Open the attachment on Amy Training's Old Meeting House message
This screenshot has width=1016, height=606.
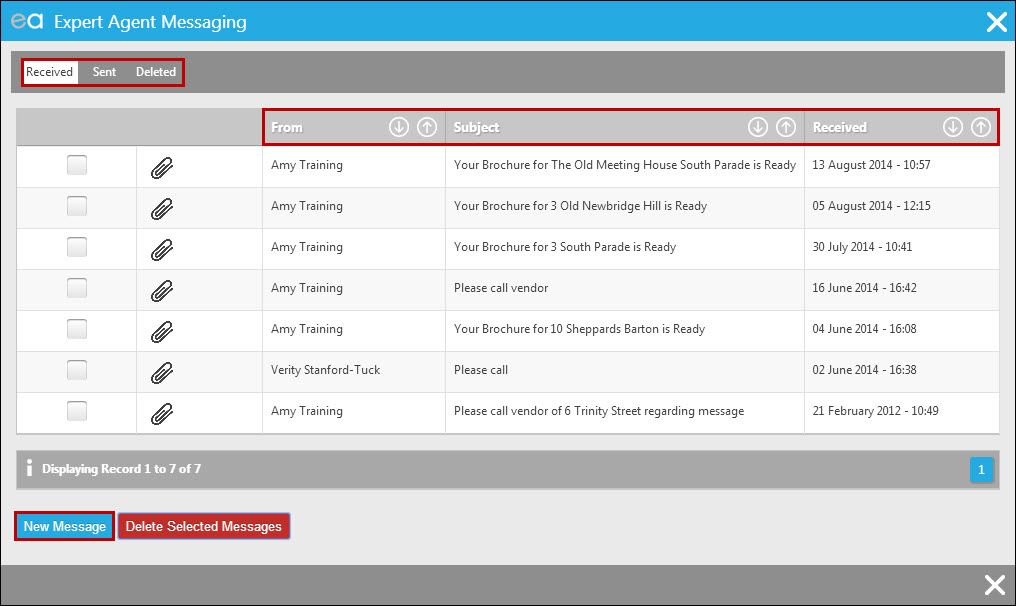pyautogui.click(x=162, y=165)
